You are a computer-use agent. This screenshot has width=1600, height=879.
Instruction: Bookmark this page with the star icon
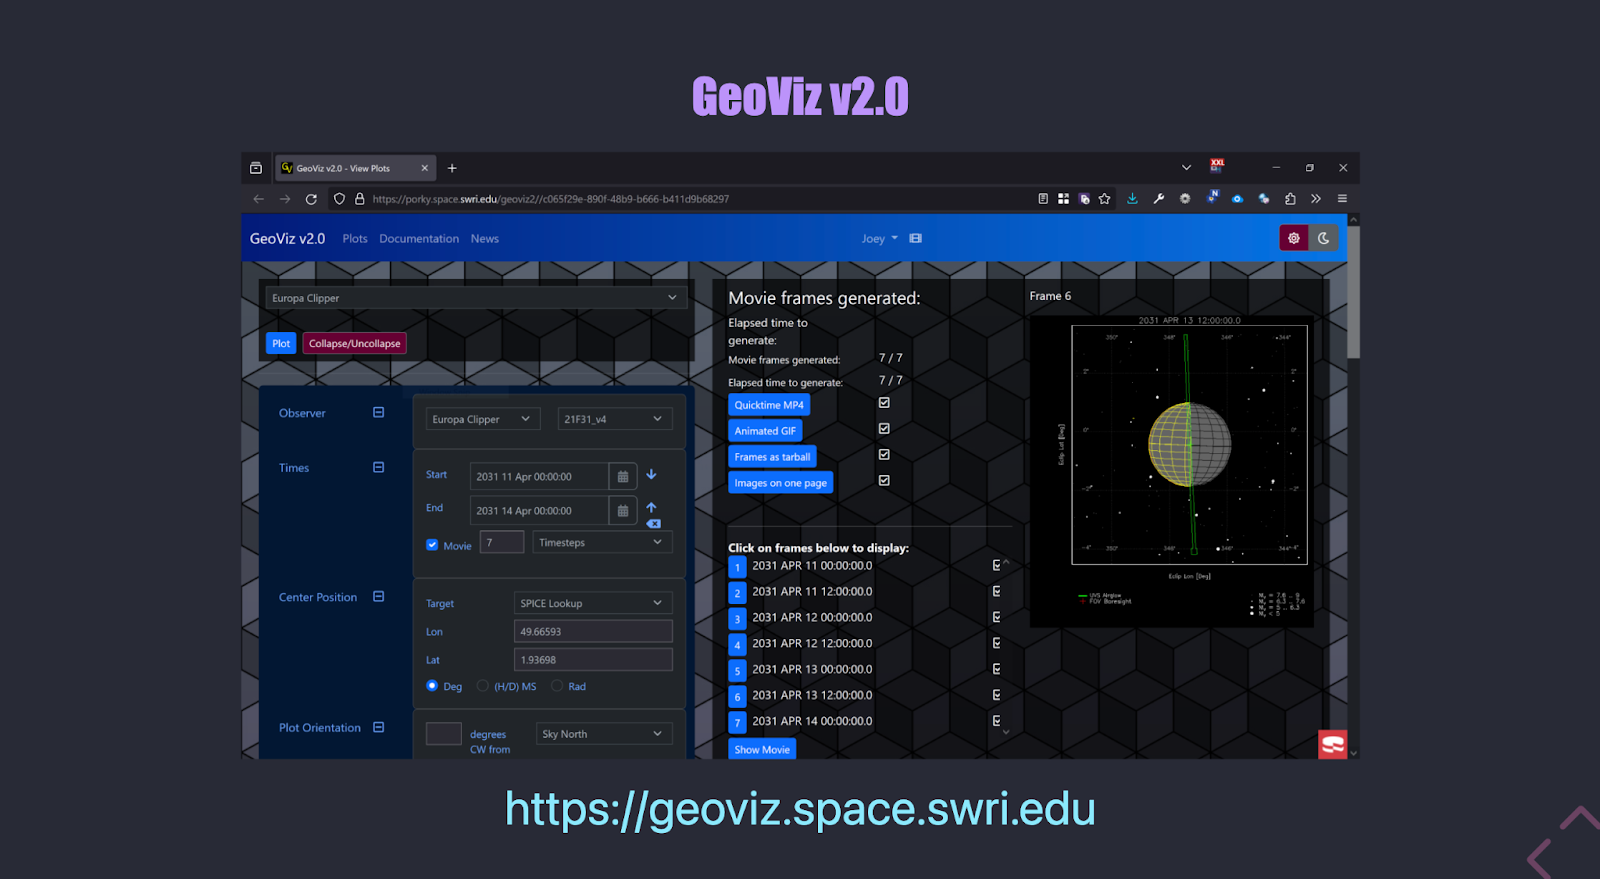coord(1104,199)
